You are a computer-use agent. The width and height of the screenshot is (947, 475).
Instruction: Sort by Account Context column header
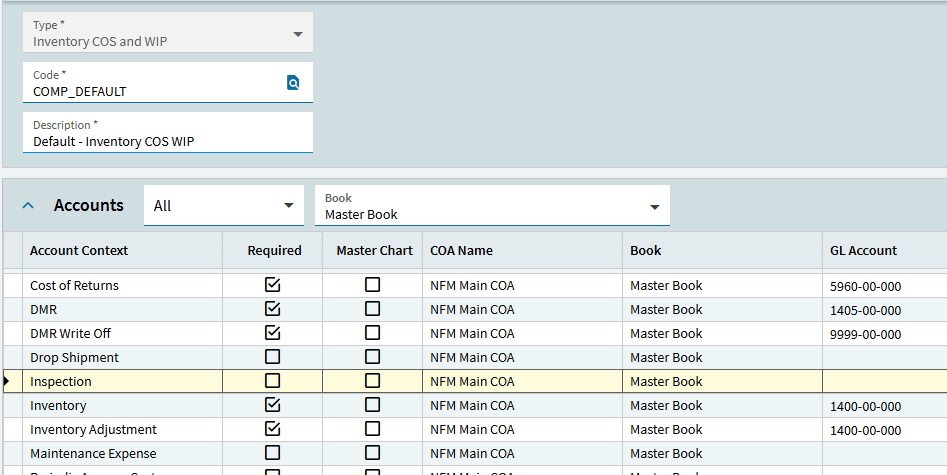(x=79, y=251)
